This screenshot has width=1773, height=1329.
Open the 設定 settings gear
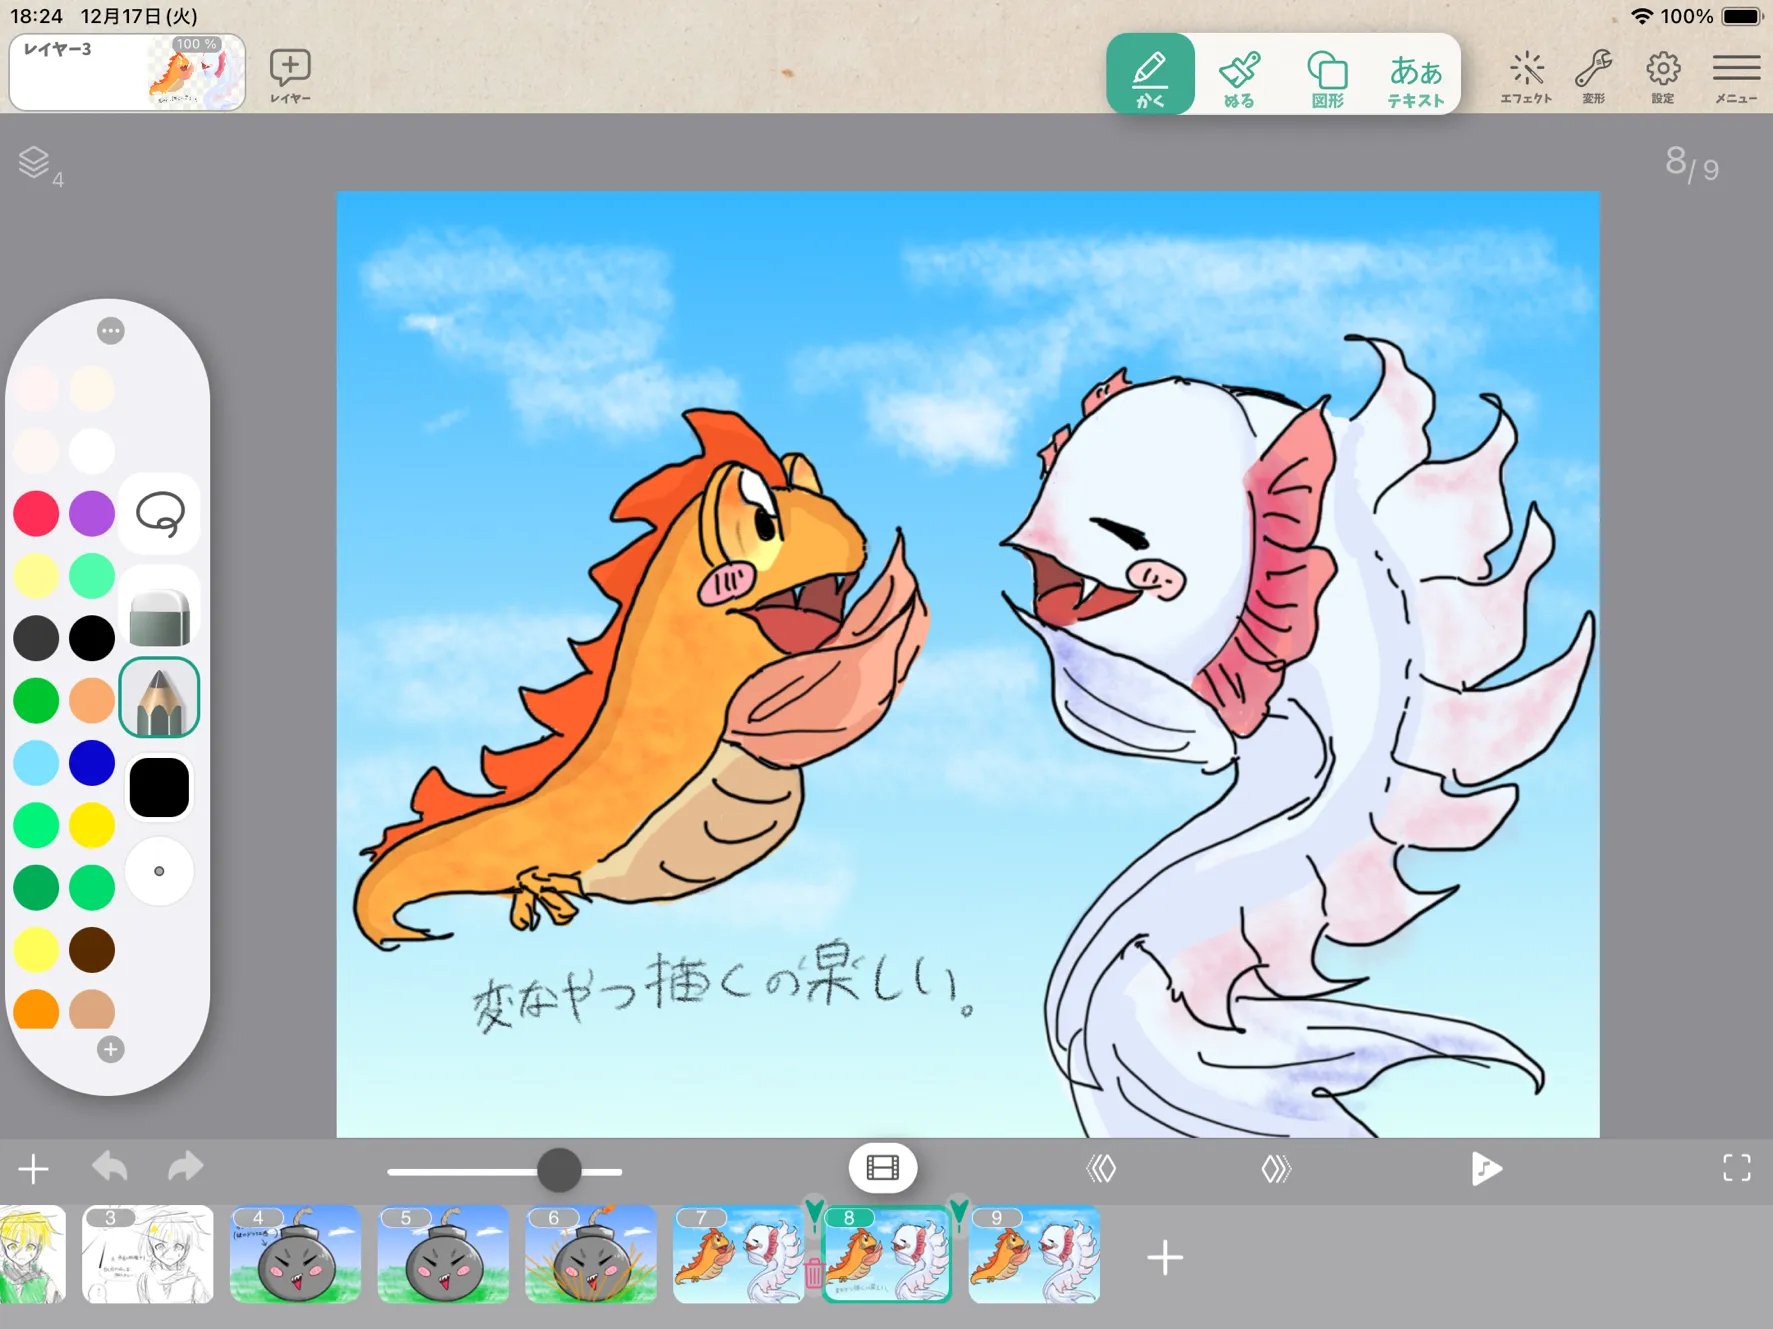(1663, 76)
